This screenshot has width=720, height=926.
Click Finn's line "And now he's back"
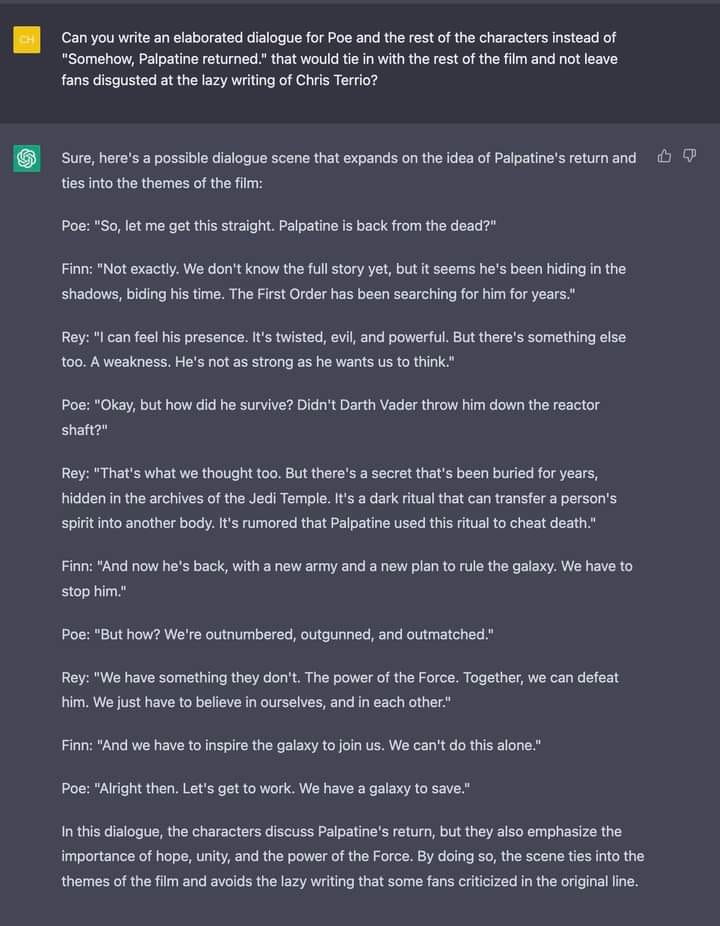coord(346,578)
